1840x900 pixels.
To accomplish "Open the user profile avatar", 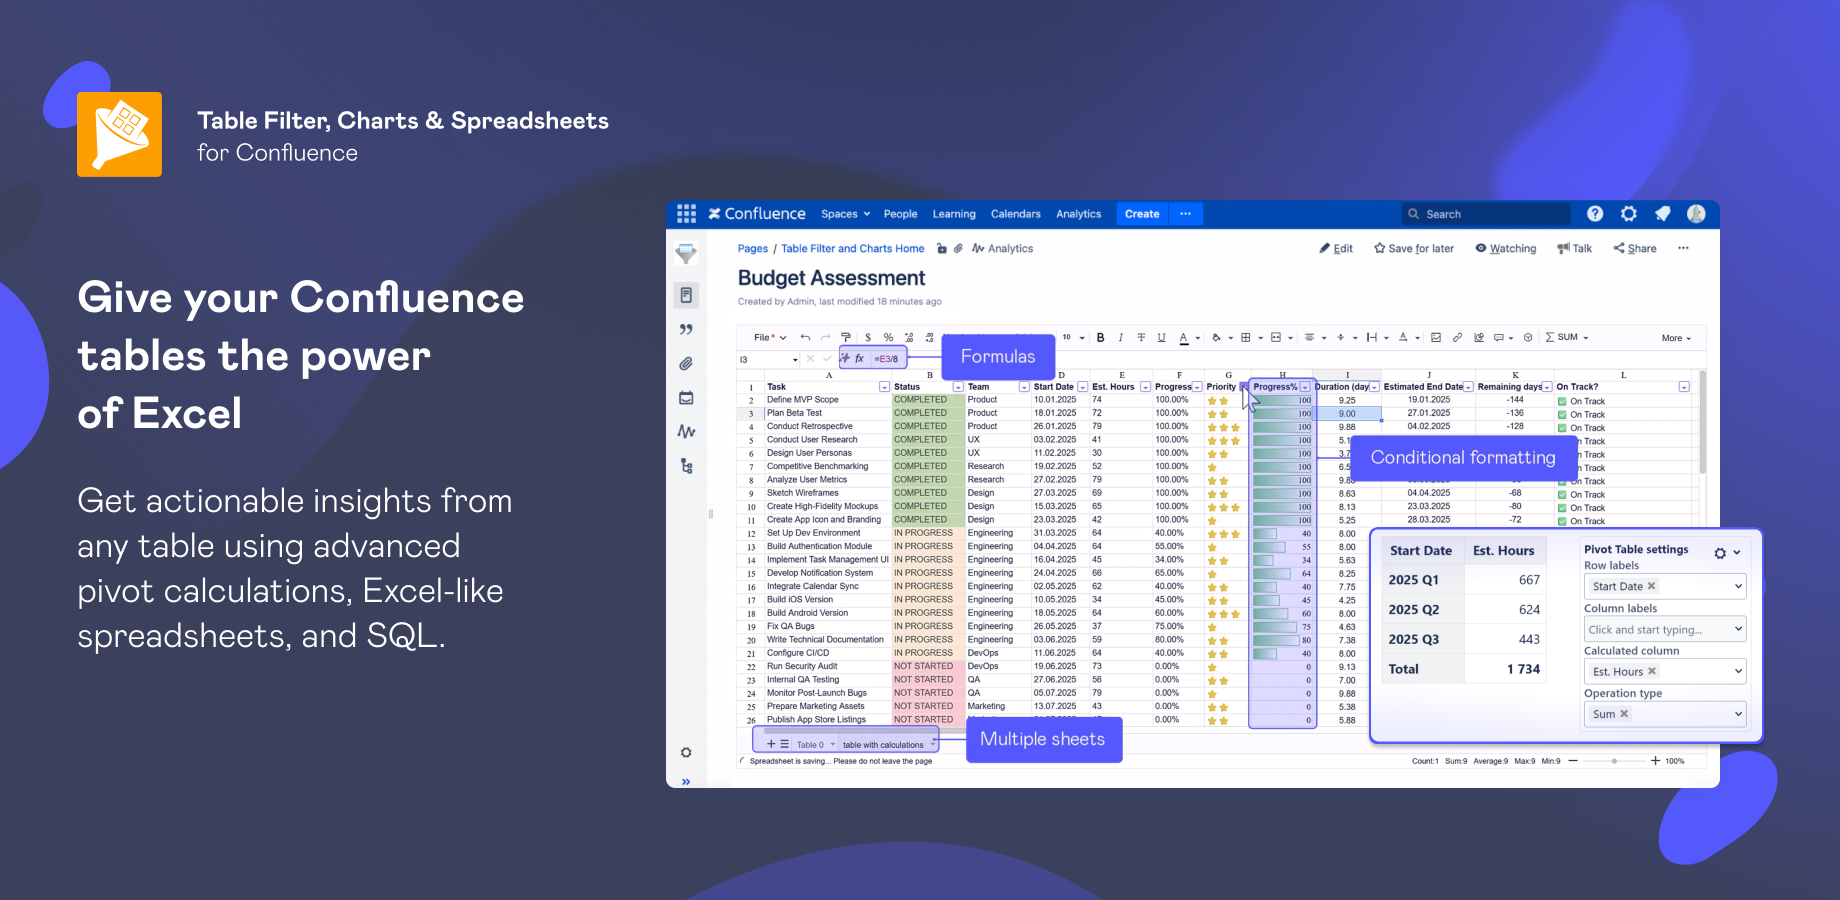I will click(1696, 214).
